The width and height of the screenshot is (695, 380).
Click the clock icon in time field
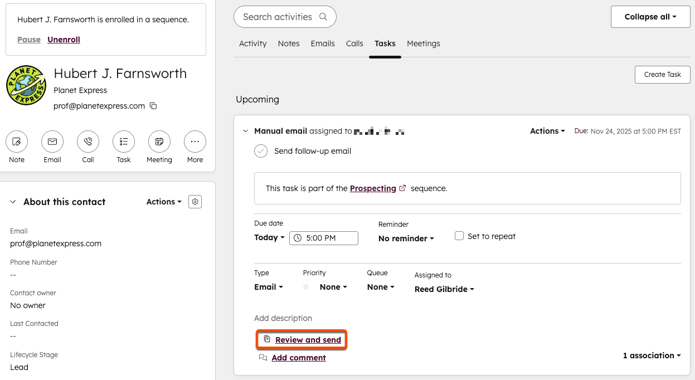[298, 238]
